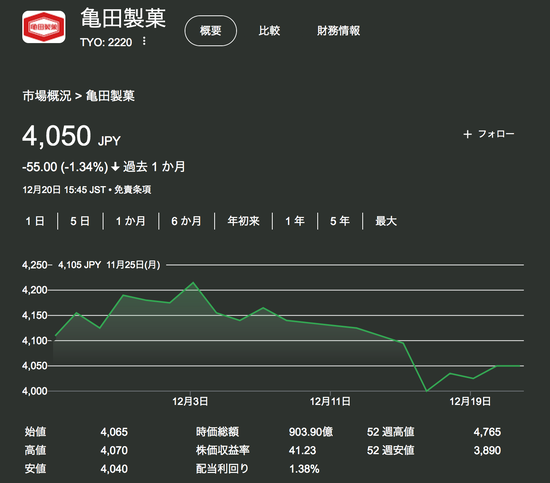Open the three-dot menu beside TYO: 2220
Image resolution: width=550 pixels, height=483 pixels.
[x=144, y=41]
